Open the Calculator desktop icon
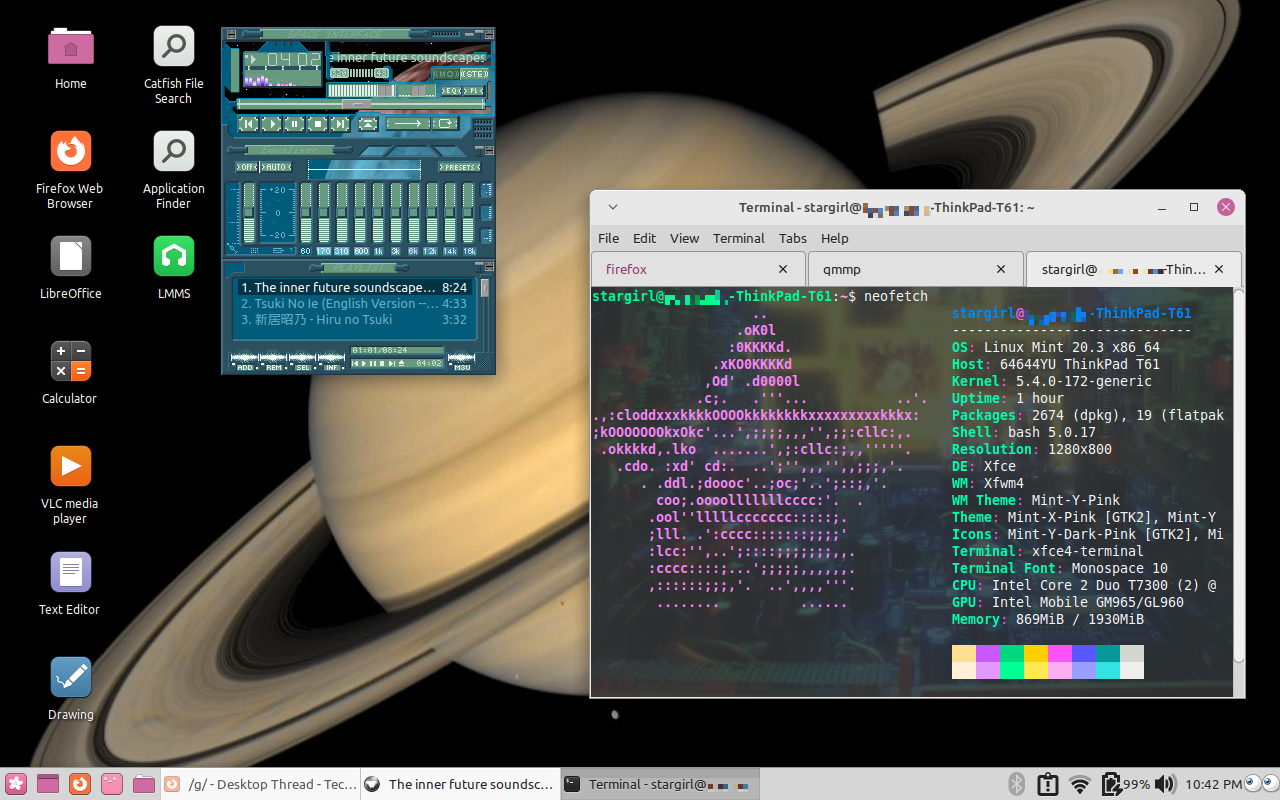The image size is (1280, 800). 70,372
